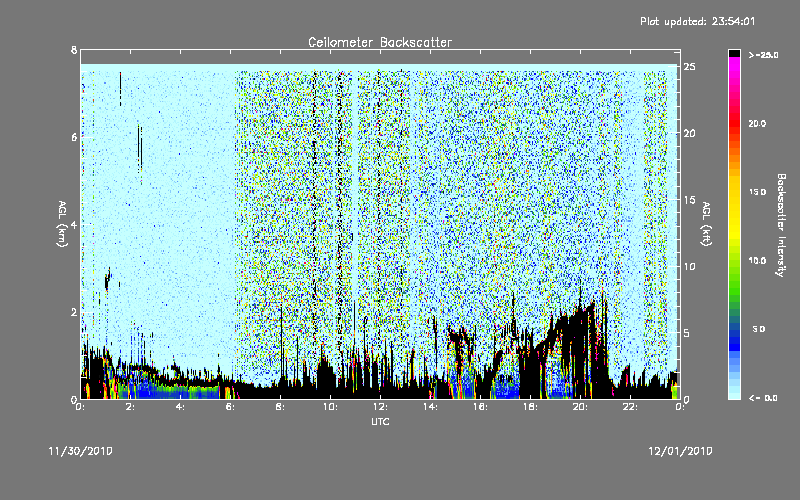The width and height of the screenshot is (800, 500).
Task: Click the '15' tick on the kft axis
Action: [689, 200]
